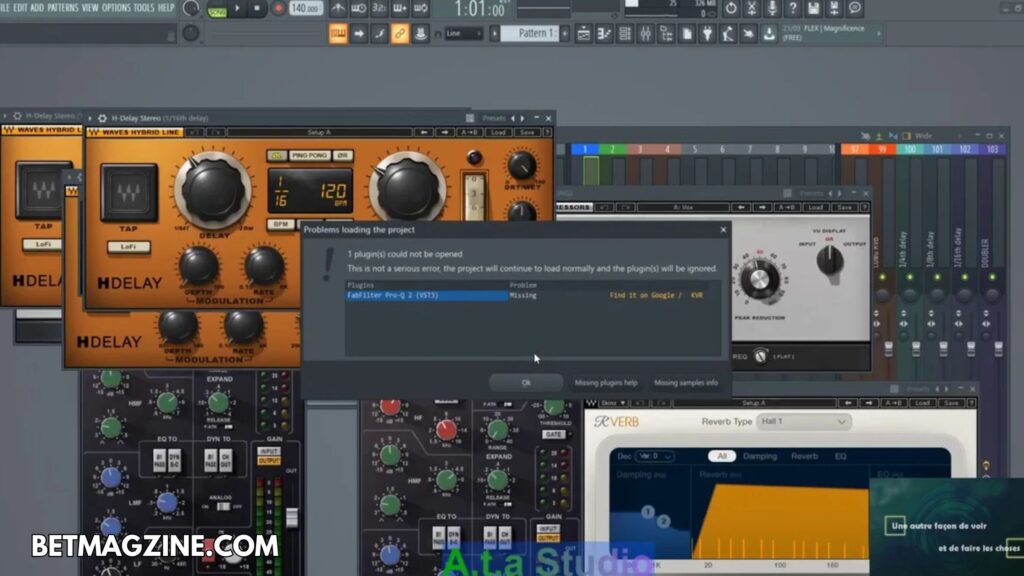Click the time display 1:01:00
The image size is (1024, 576).
point(480,10)
